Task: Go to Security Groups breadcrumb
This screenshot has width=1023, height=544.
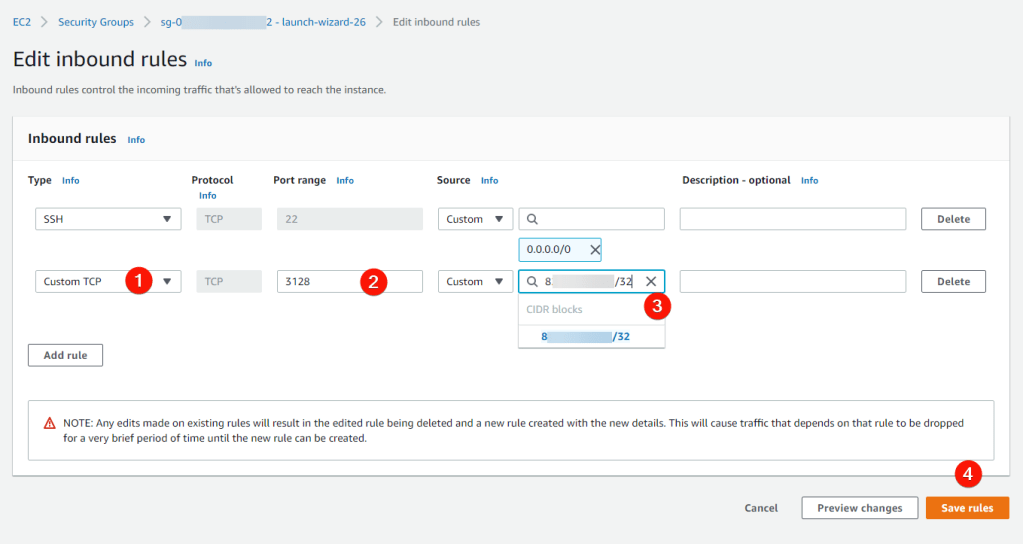Action: (94, 22)
